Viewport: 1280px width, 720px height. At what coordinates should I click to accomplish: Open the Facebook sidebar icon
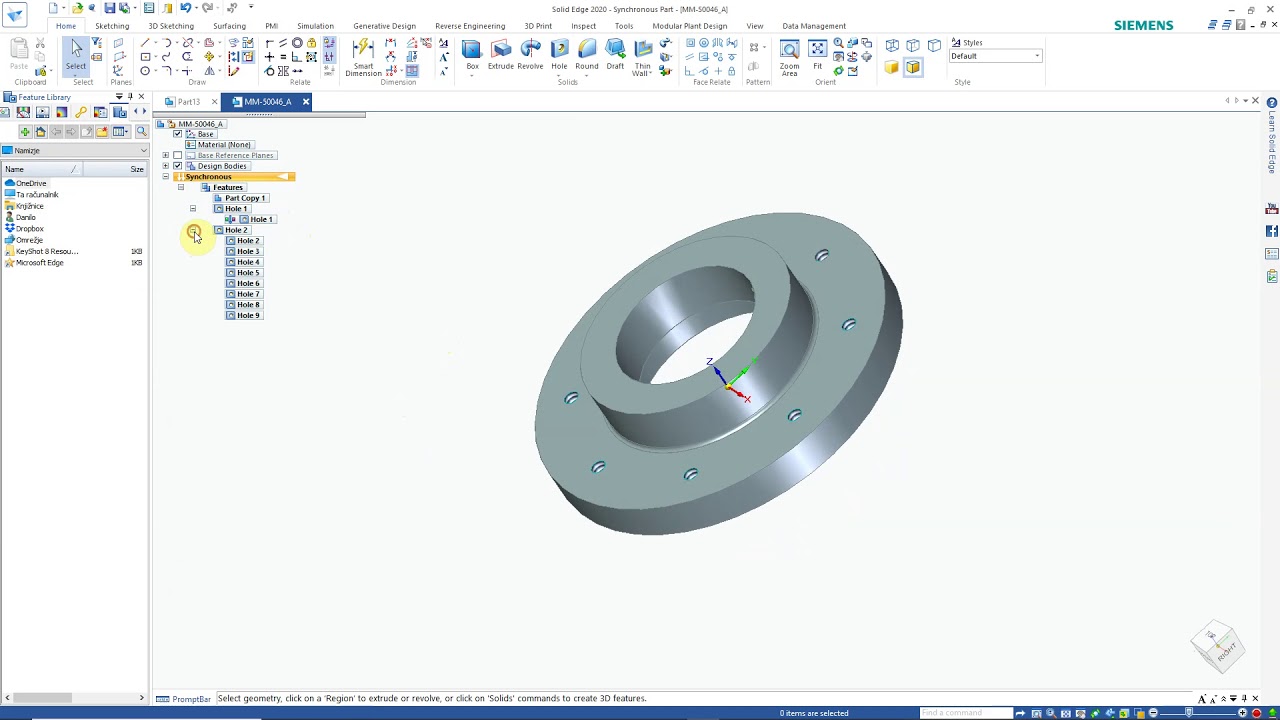[1272, 231]
